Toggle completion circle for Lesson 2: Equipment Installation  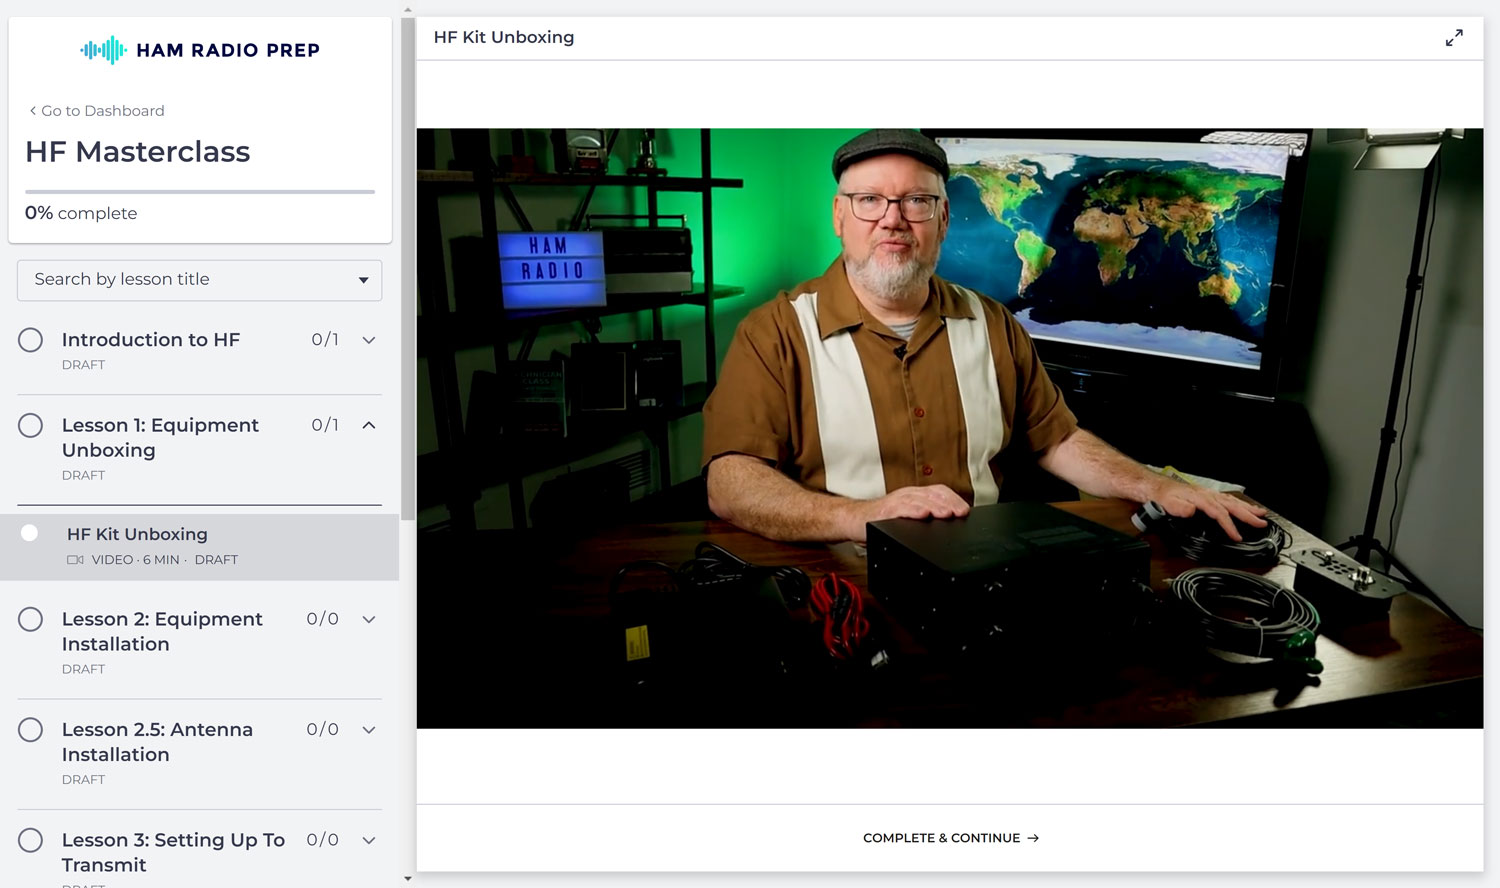(31, 619)
